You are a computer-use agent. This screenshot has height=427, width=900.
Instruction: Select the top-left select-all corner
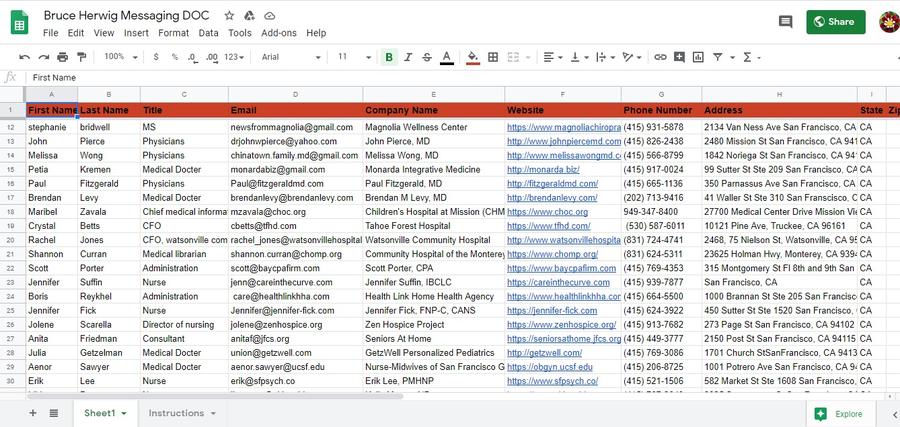pyautogui.click(x=13, y=94)
